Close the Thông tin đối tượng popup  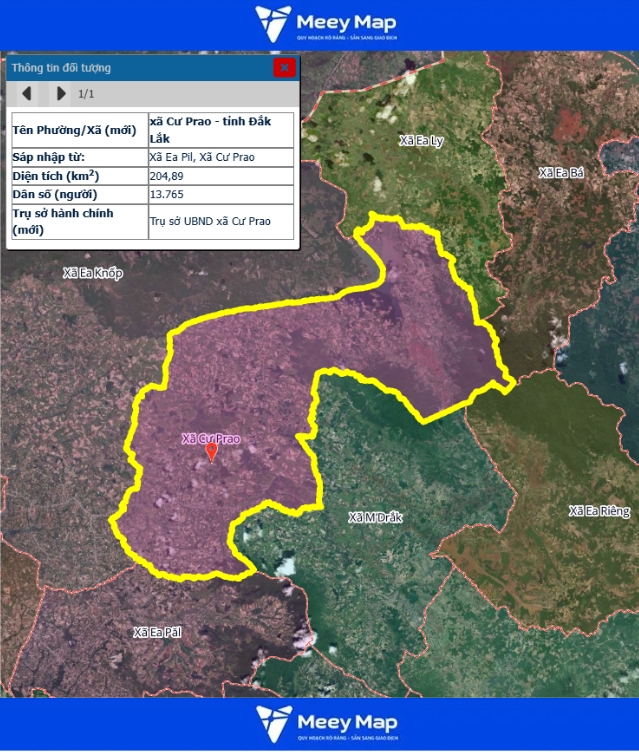point(284,68)
